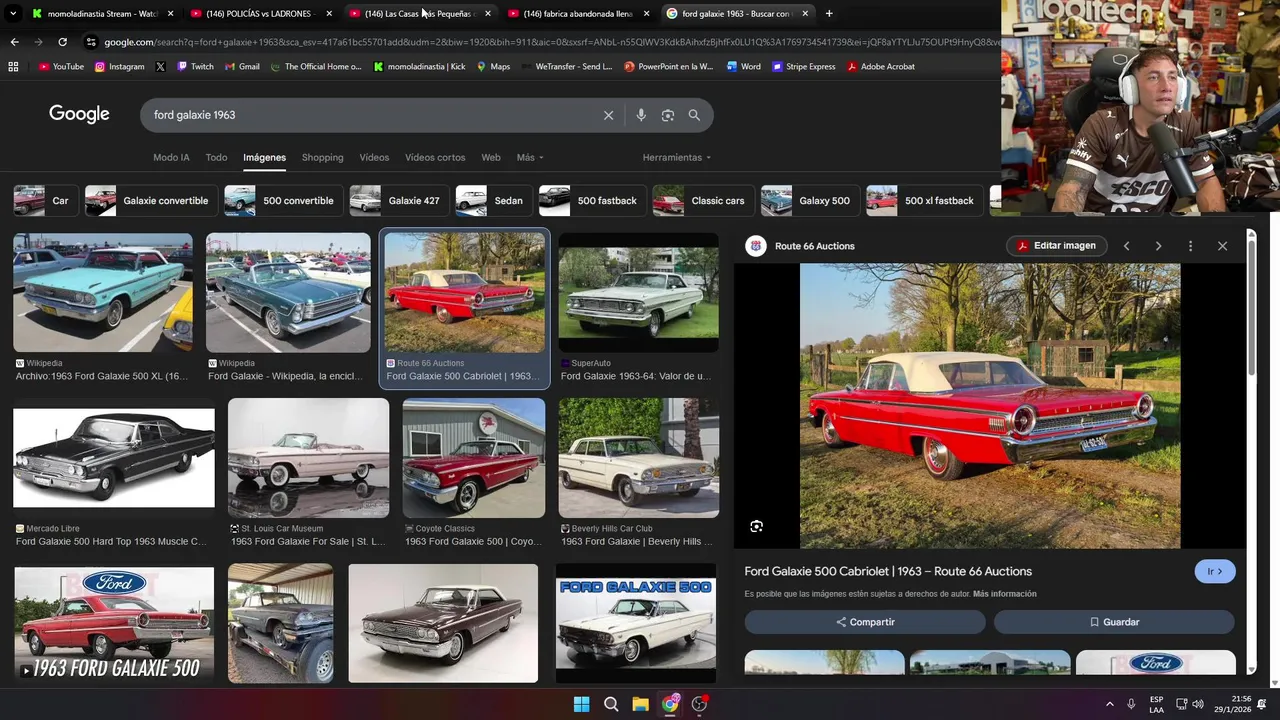Open Windows taskbar search

click(x=611, y=704)
